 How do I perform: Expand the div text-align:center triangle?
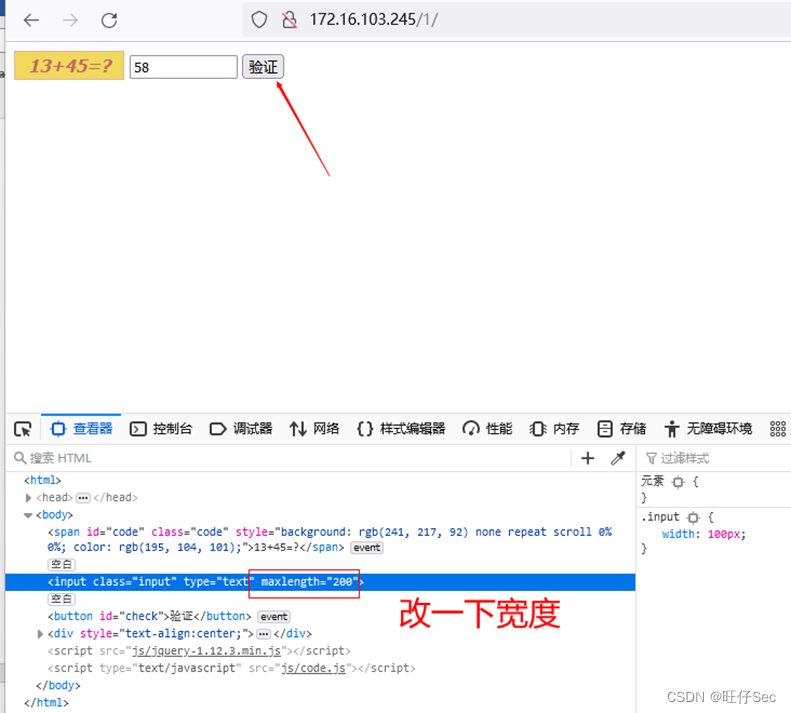(x=40, y=634)
